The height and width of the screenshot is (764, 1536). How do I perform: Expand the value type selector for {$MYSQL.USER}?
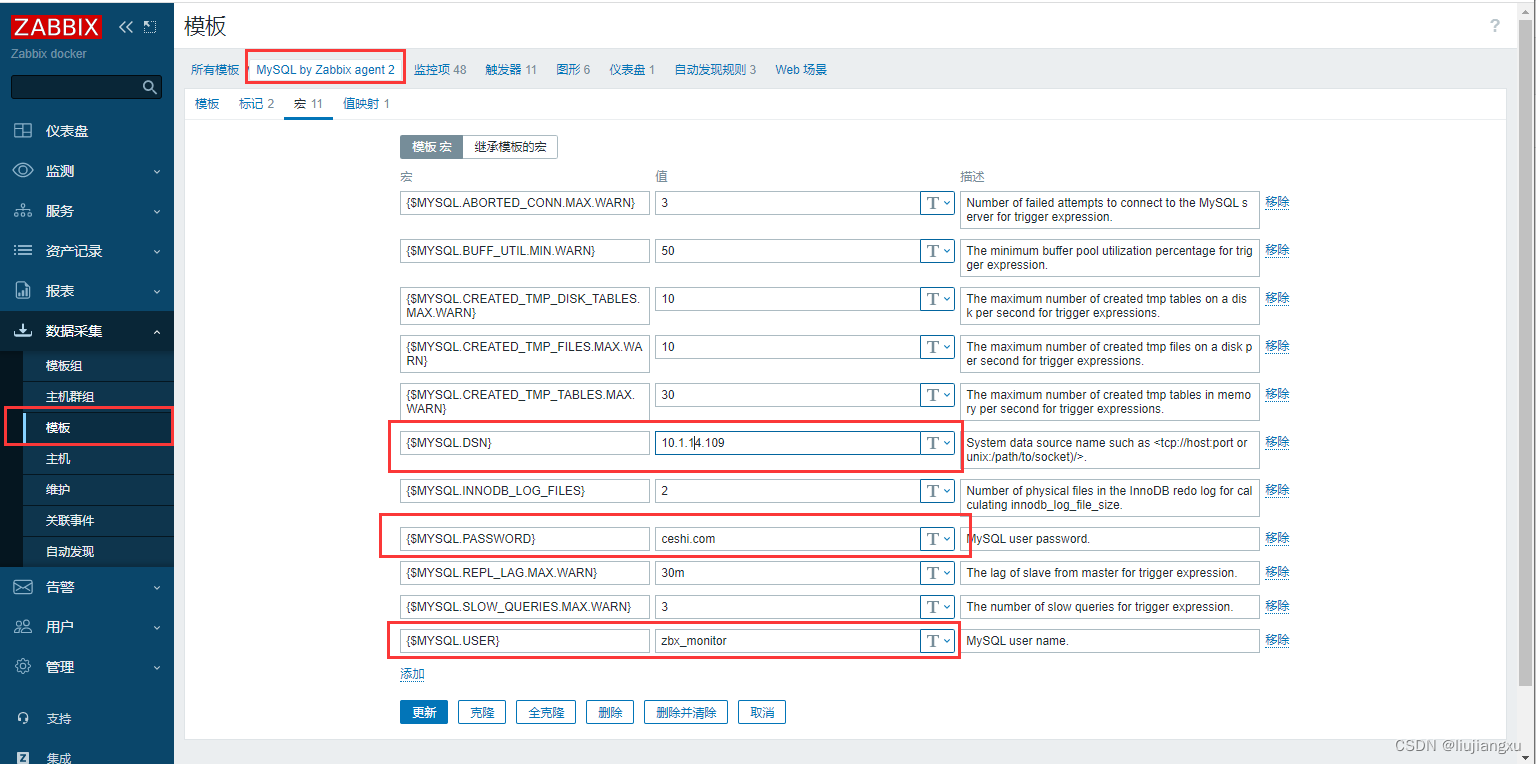pos(937,640)
